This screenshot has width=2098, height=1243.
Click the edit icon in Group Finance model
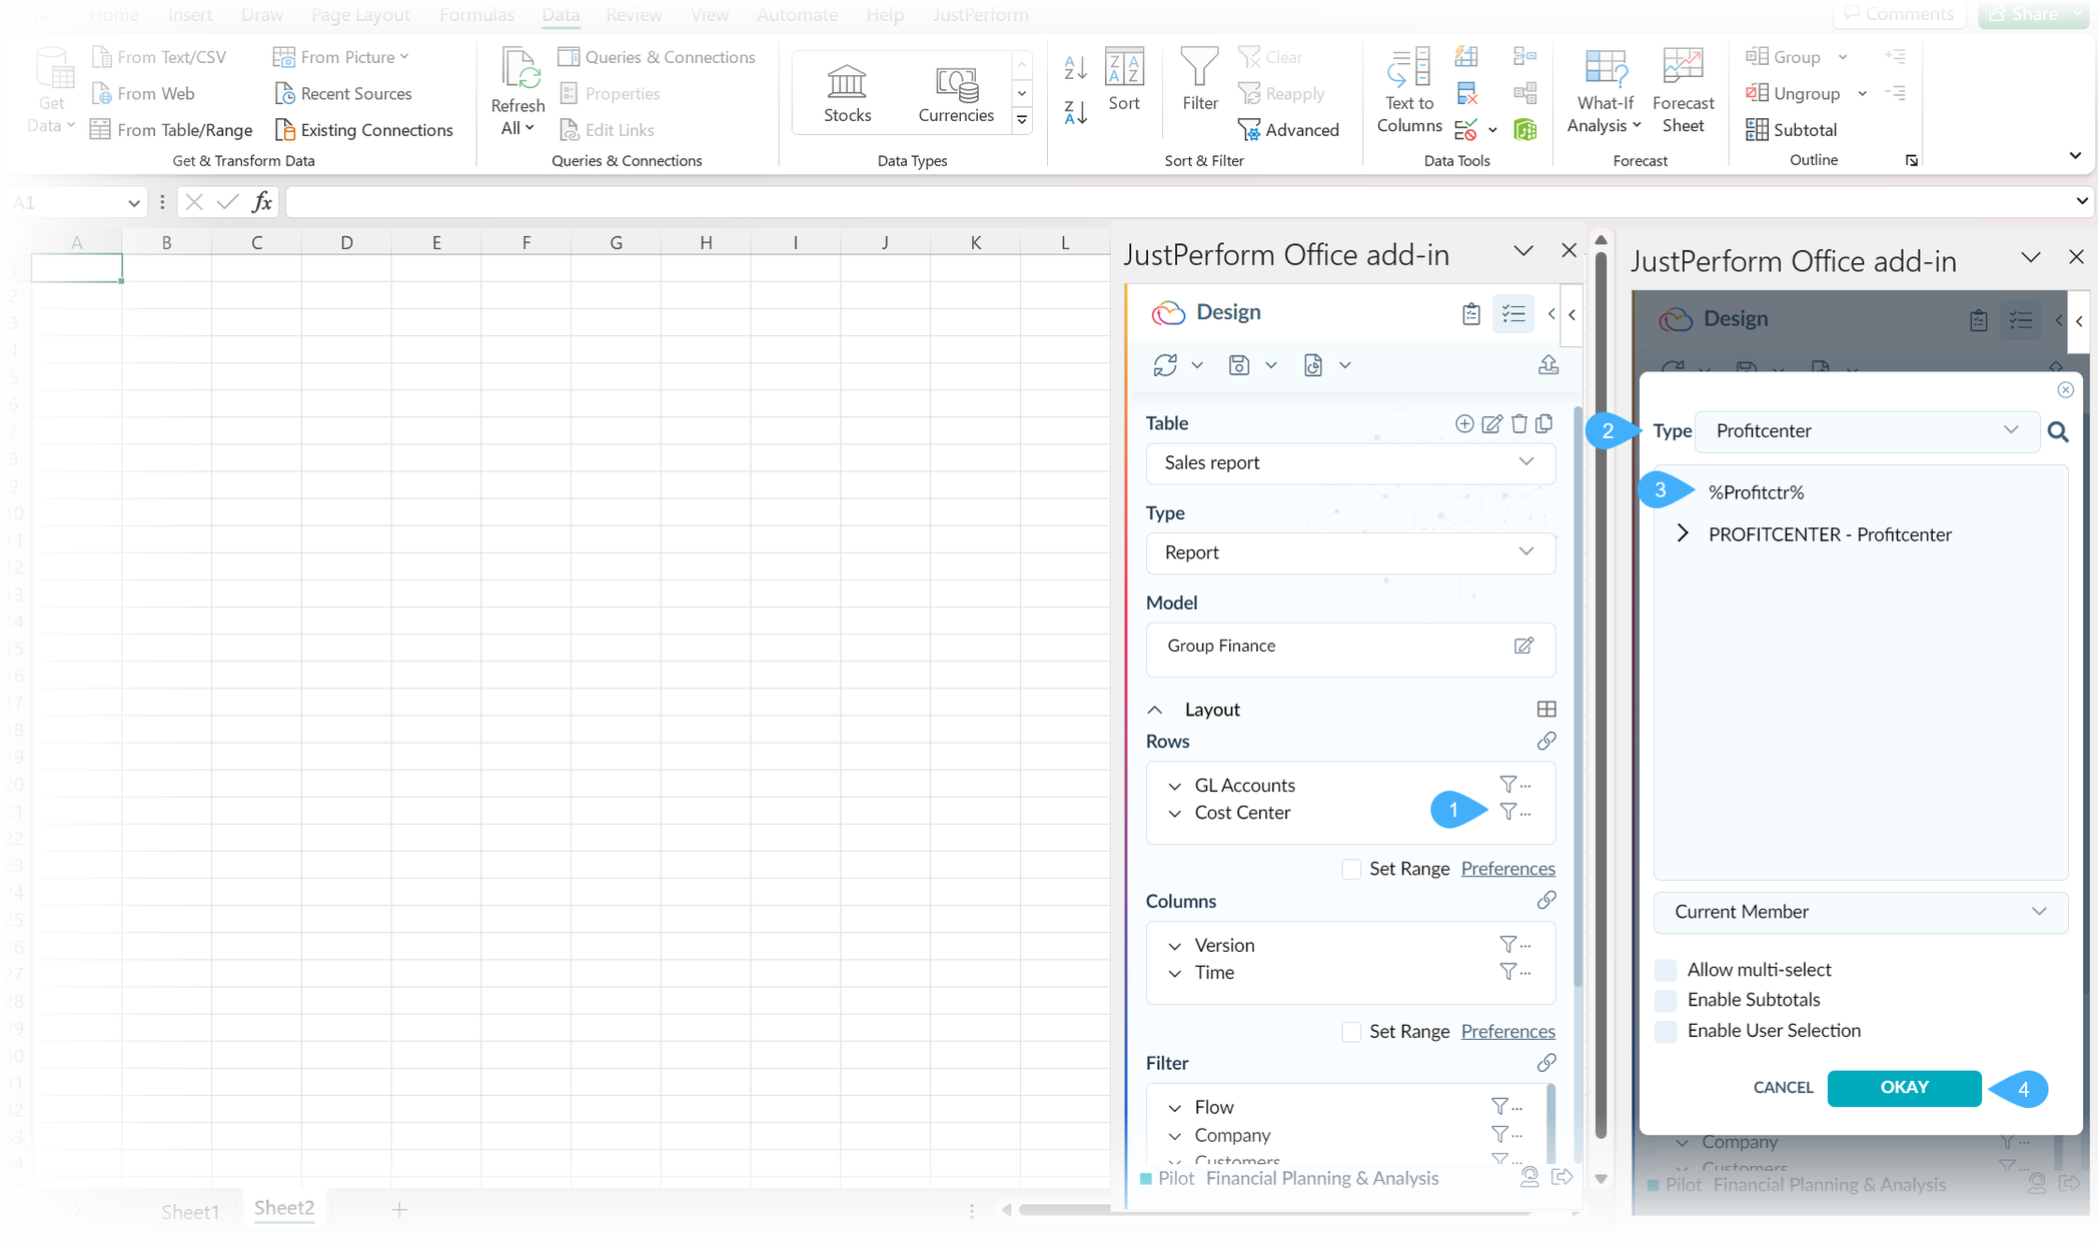pos(1523,645)
